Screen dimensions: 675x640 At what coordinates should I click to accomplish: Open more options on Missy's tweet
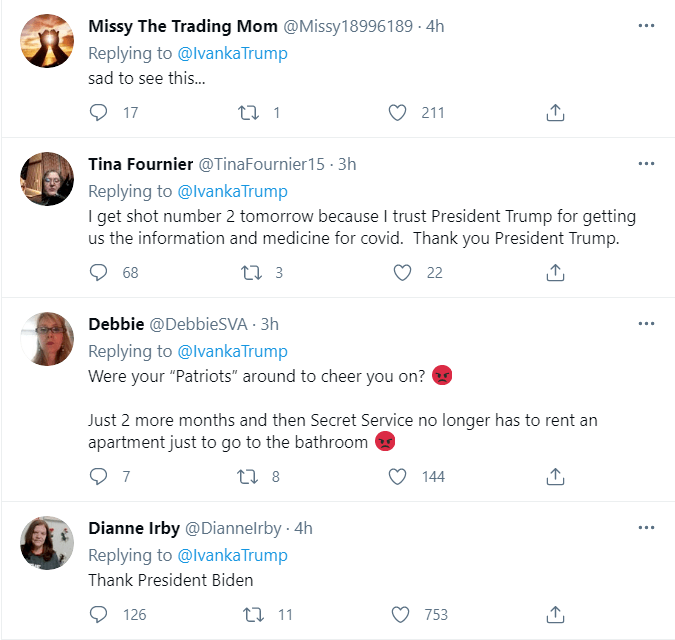pos(646,26)
